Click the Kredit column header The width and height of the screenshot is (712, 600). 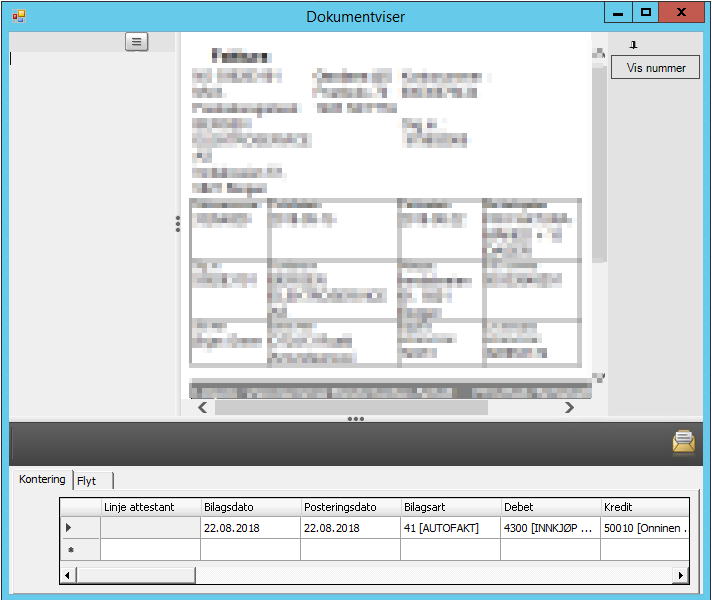[645, 507]
